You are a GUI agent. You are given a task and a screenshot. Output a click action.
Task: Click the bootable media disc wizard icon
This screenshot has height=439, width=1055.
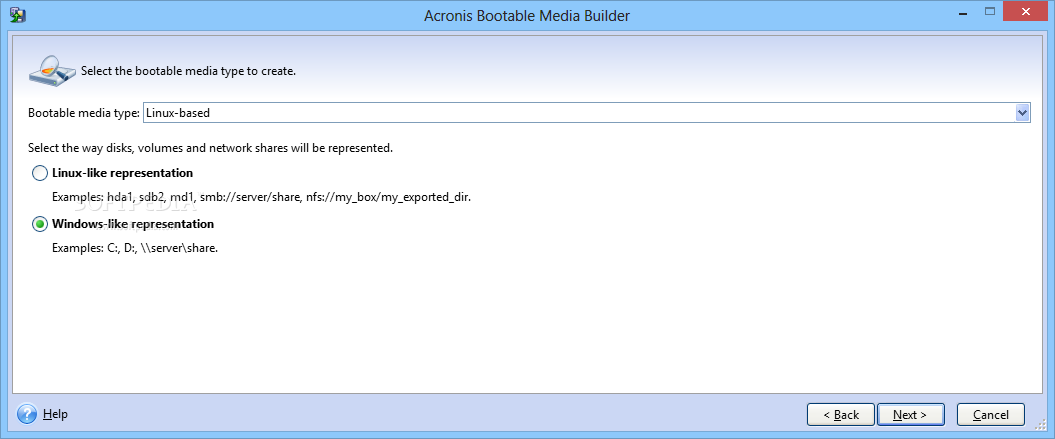coord(52,69)
